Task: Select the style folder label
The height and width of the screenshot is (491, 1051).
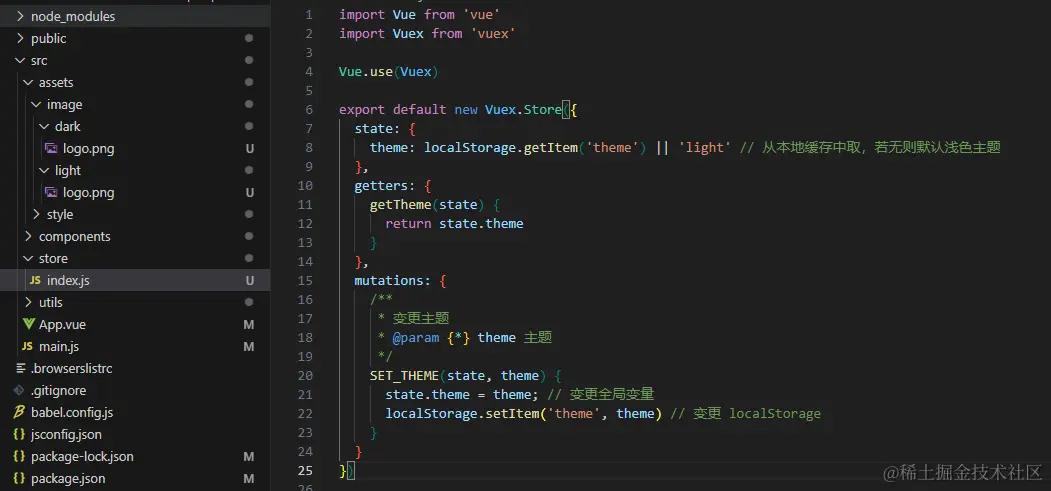Action: click(60, 215)
